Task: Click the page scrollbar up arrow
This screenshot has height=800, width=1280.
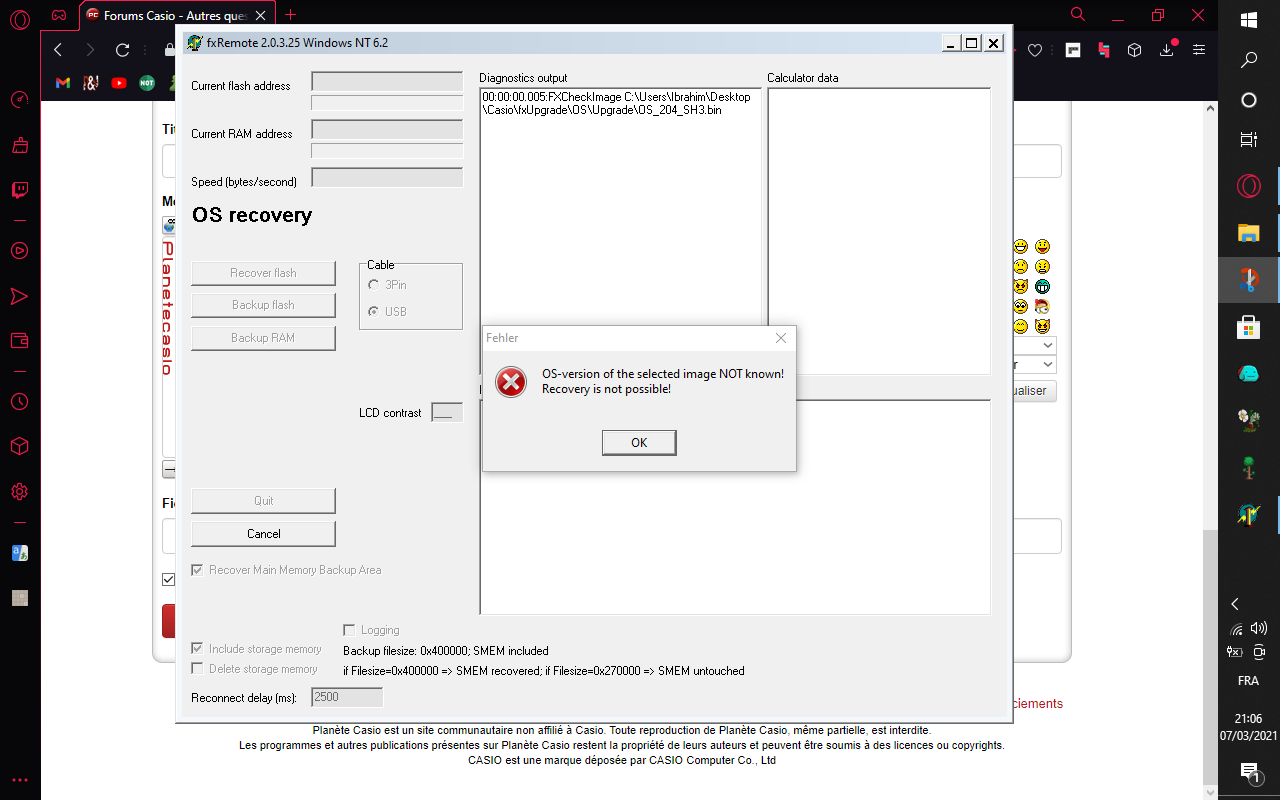Action: [1209, 110]
